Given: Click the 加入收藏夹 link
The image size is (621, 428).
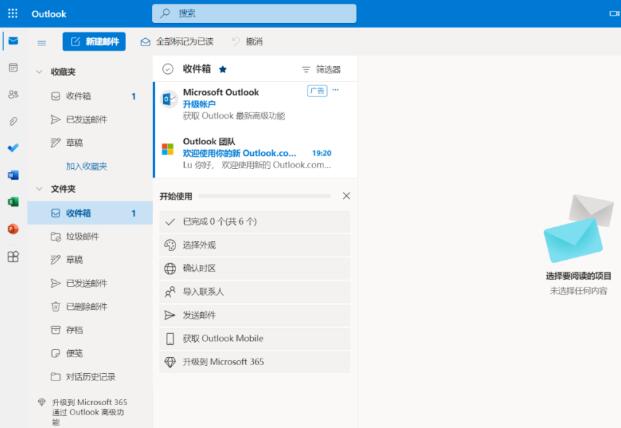Looking at the screenshot, I should click(x=87, y=166).
